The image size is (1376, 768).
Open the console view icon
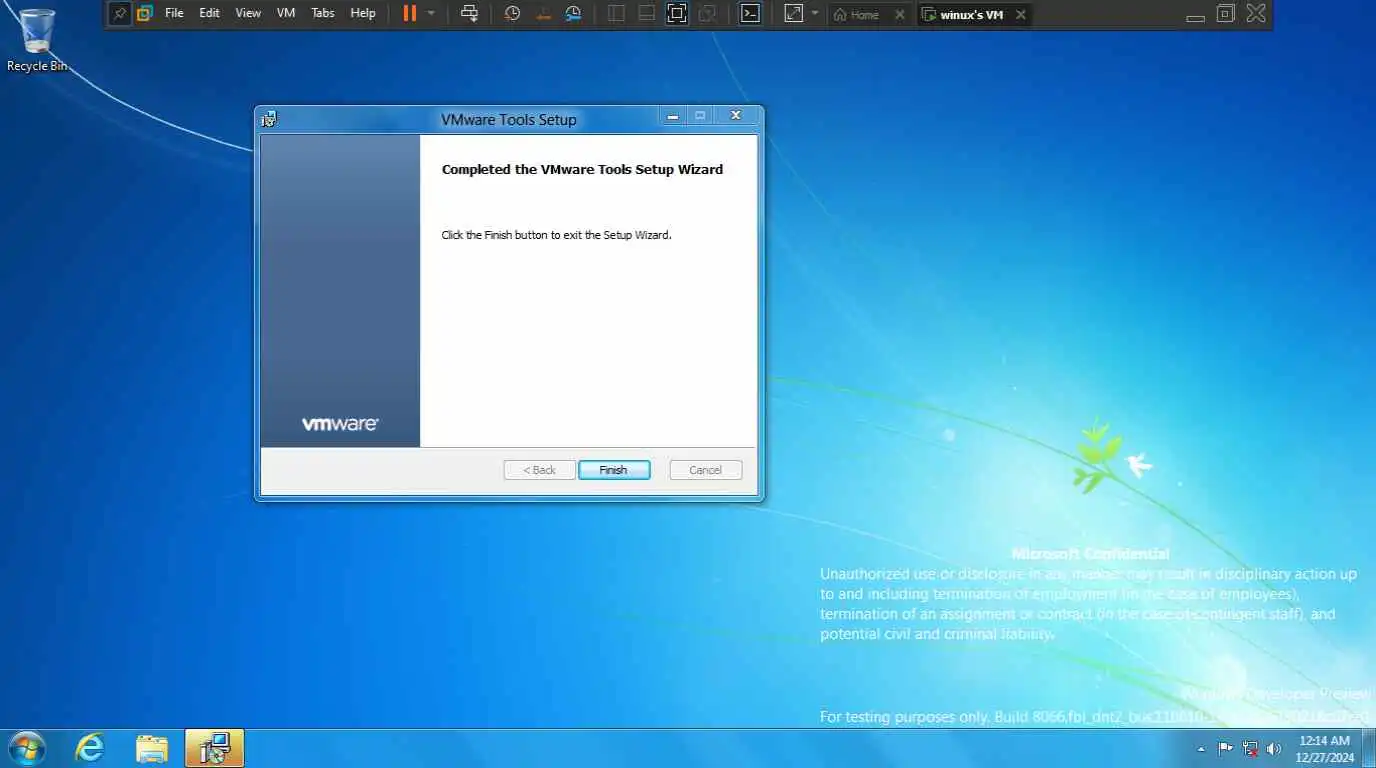tap(750, 14)
